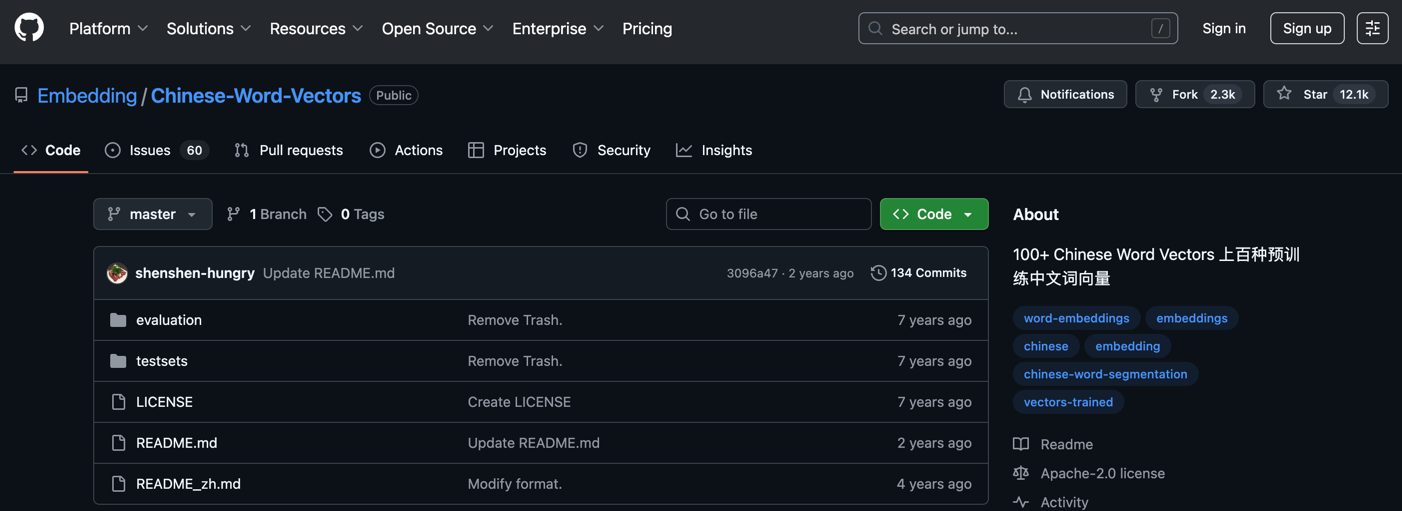
Task: Expand the green Code dropdown
Action: tap(933, 214)
